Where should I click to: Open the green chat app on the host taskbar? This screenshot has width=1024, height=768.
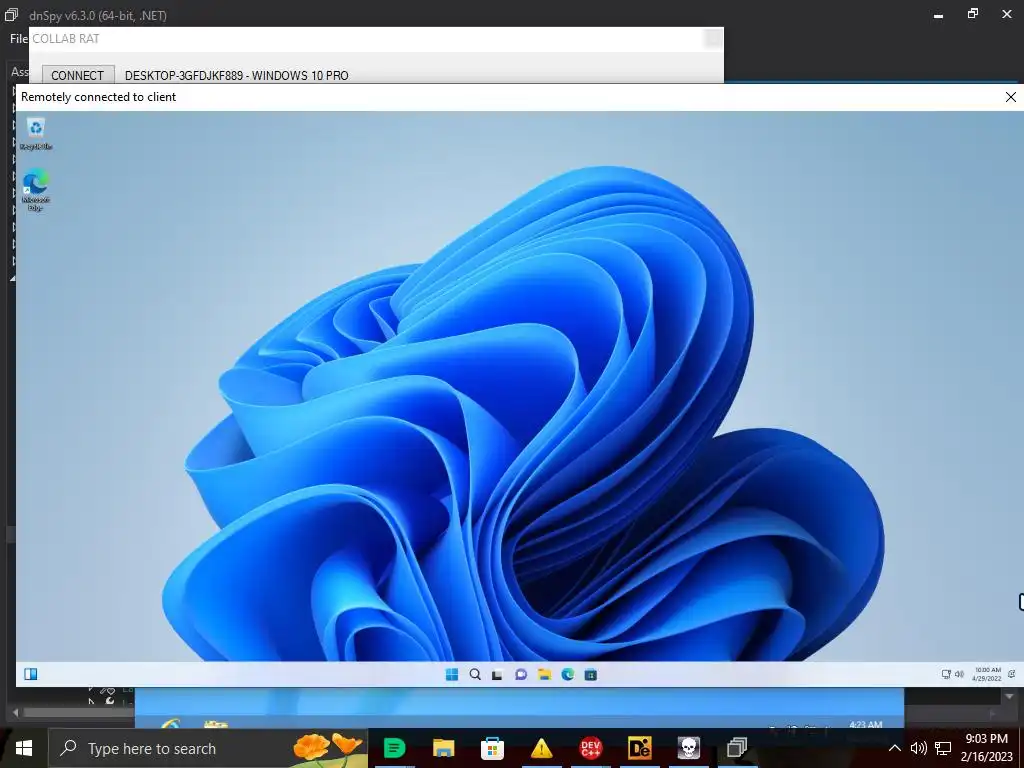394,748
